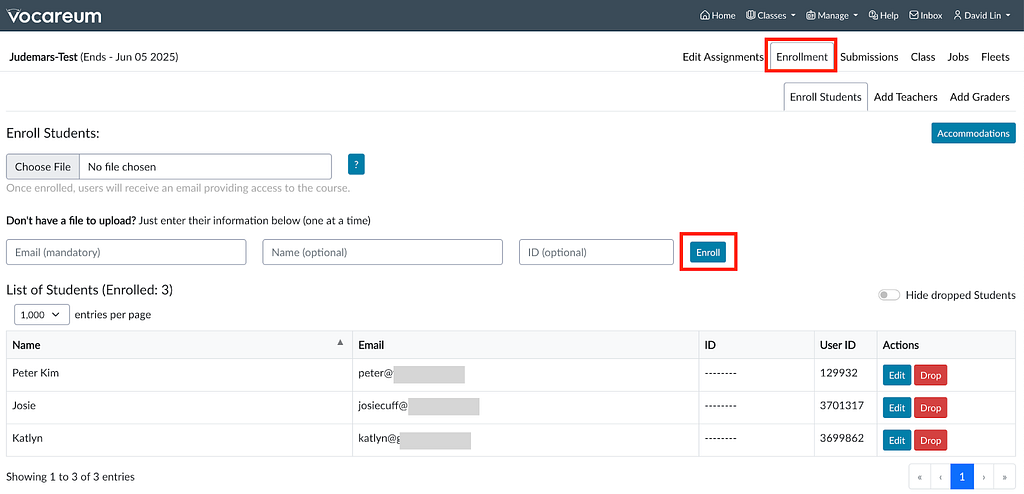Click Choose File to upload roster

(x=42, y=167)
